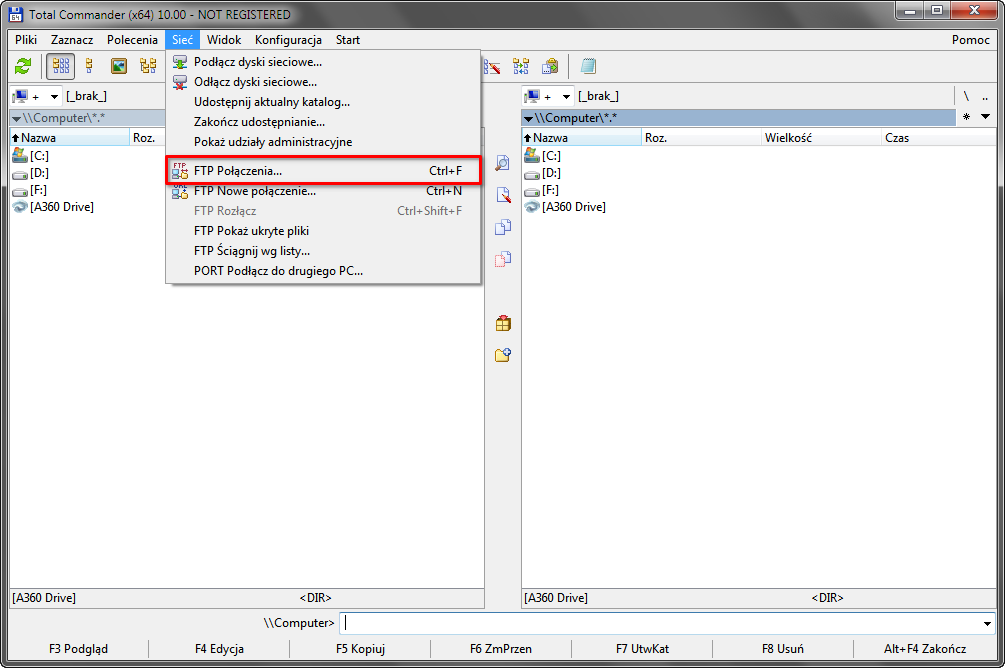The width and height of the screenshot is (1005, 668).
Task: Select Udostępnij aktualny katalog
Action: [323, 102]
